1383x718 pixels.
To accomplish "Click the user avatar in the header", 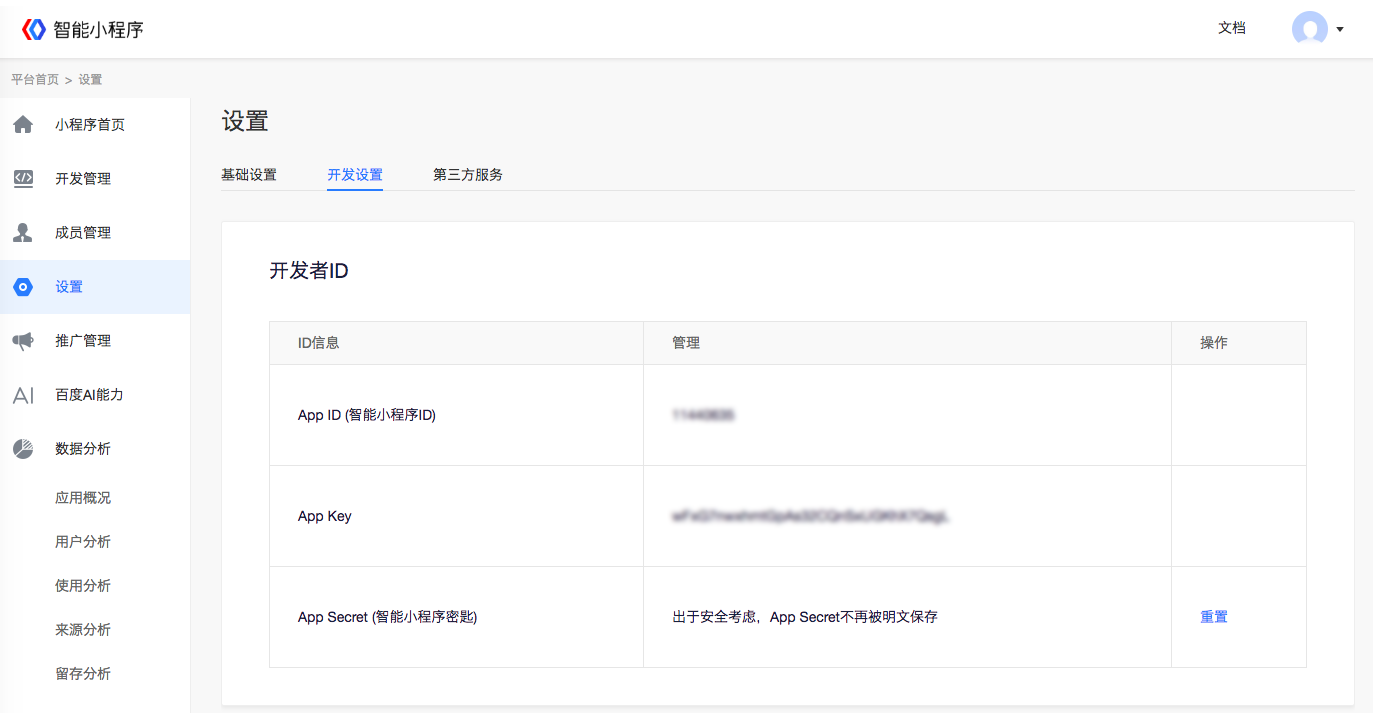I will tap(1309, 29).
